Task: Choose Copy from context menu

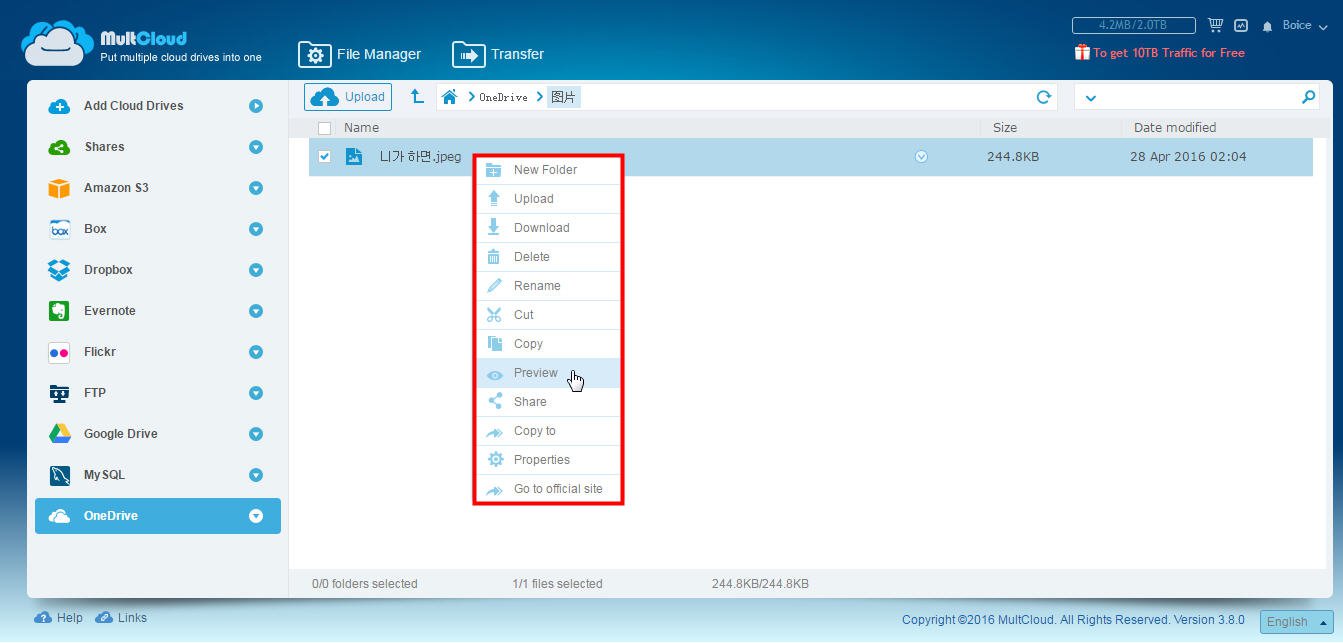Action: [x=548, y=344]
